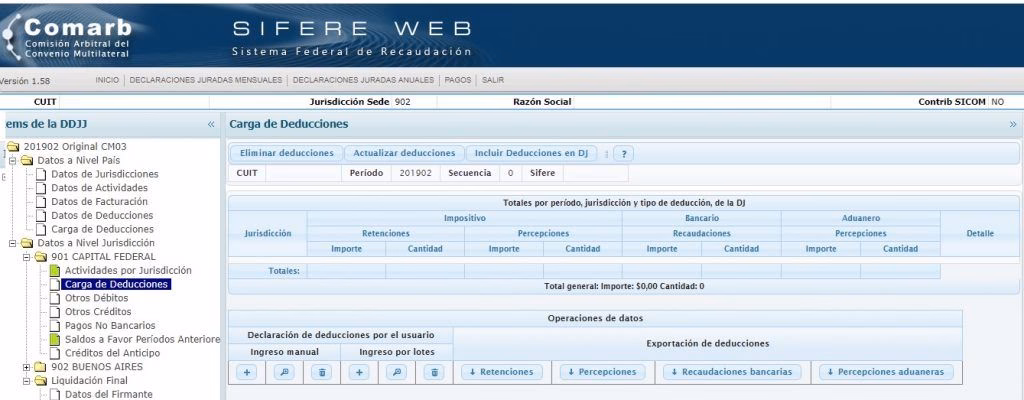Select Otros Créditos in the tree
This screenshot has height=400, width=1024.
pos(98,312)
